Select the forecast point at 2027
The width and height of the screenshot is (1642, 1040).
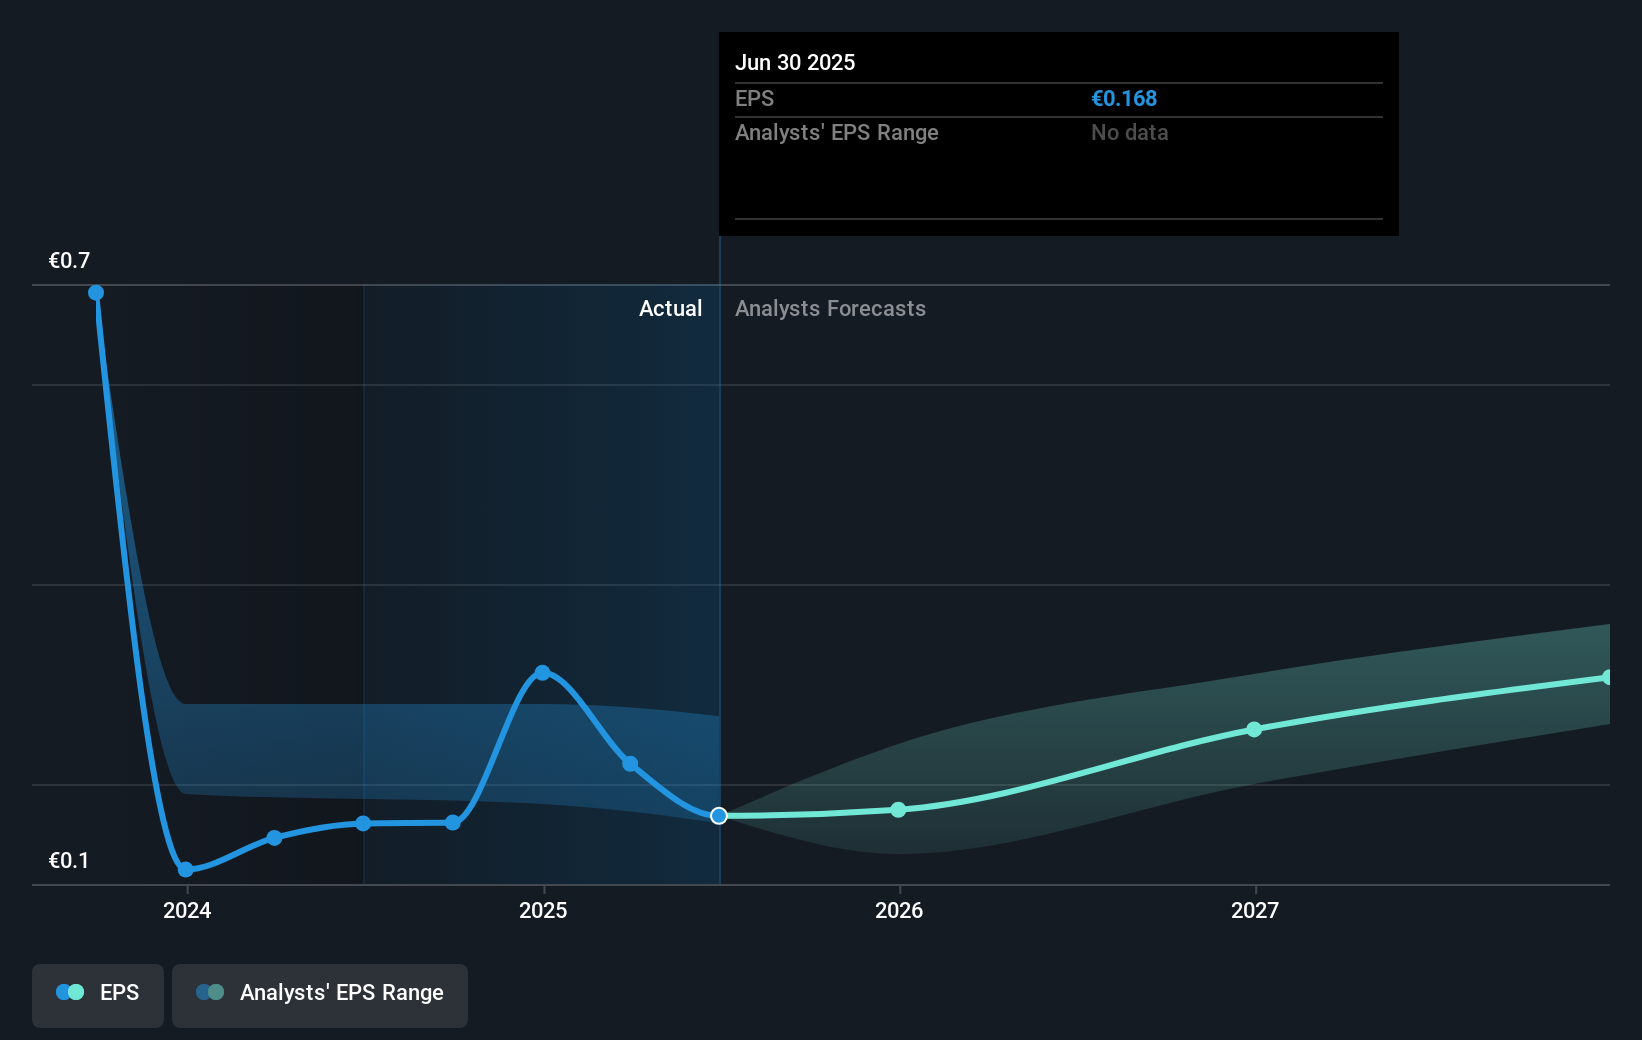coord(1254,730)
